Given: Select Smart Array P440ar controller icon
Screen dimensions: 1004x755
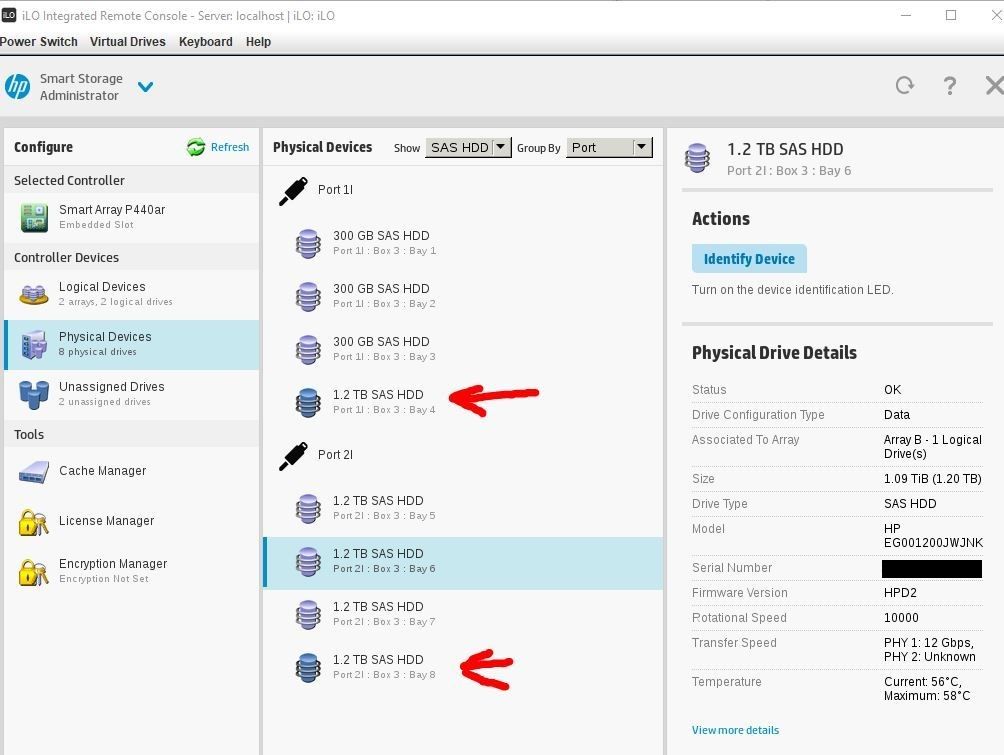Looking at the screenshot, I should [34, 217].
